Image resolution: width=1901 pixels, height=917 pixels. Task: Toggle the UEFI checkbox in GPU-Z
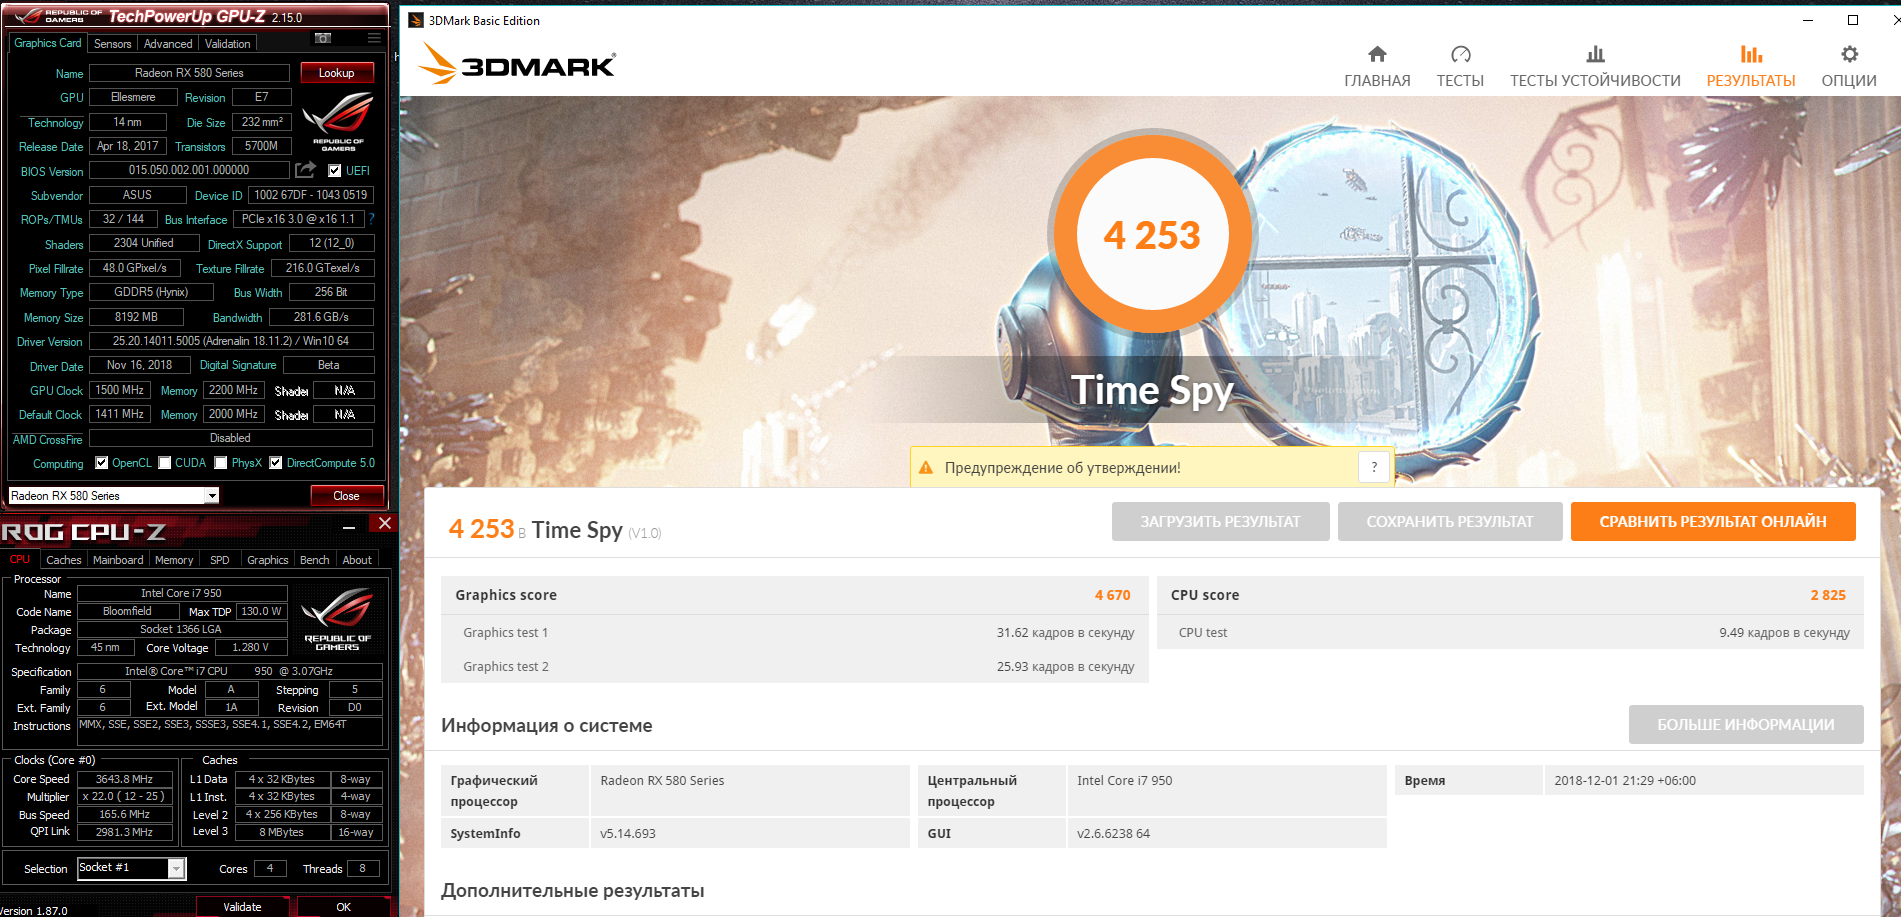click(334, 171)
